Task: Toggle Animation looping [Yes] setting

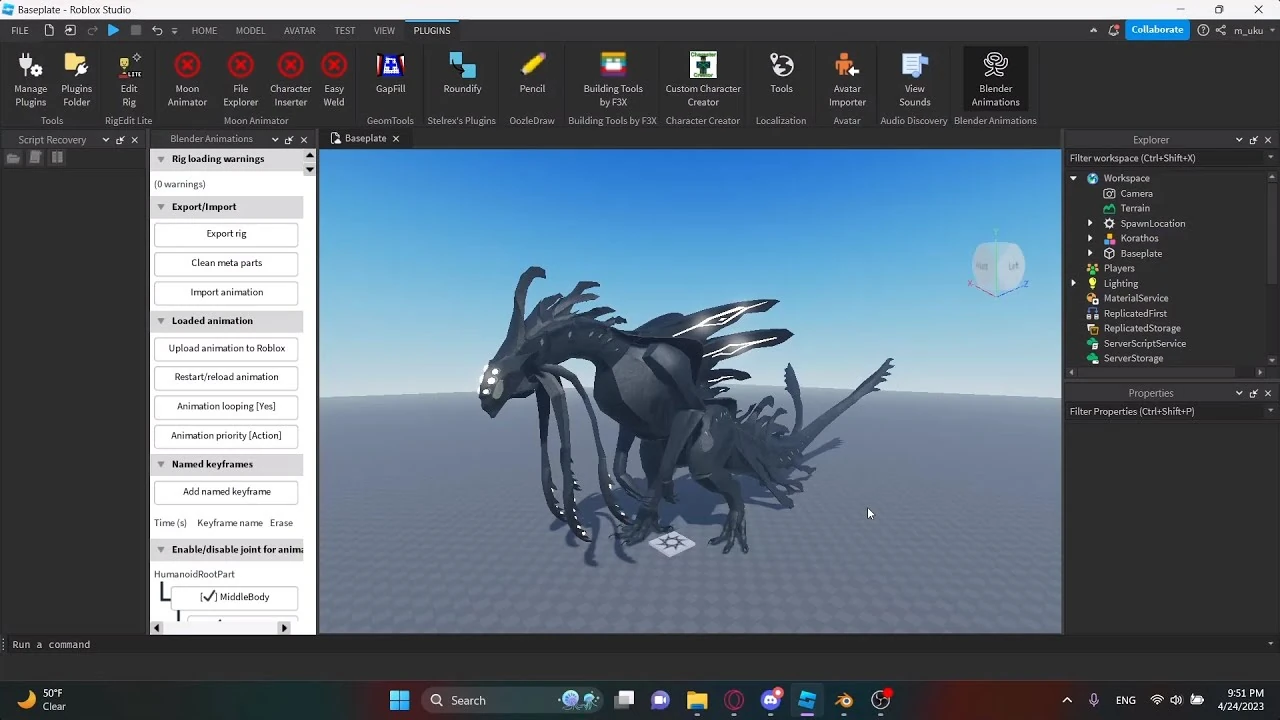Action: (226, 406)
